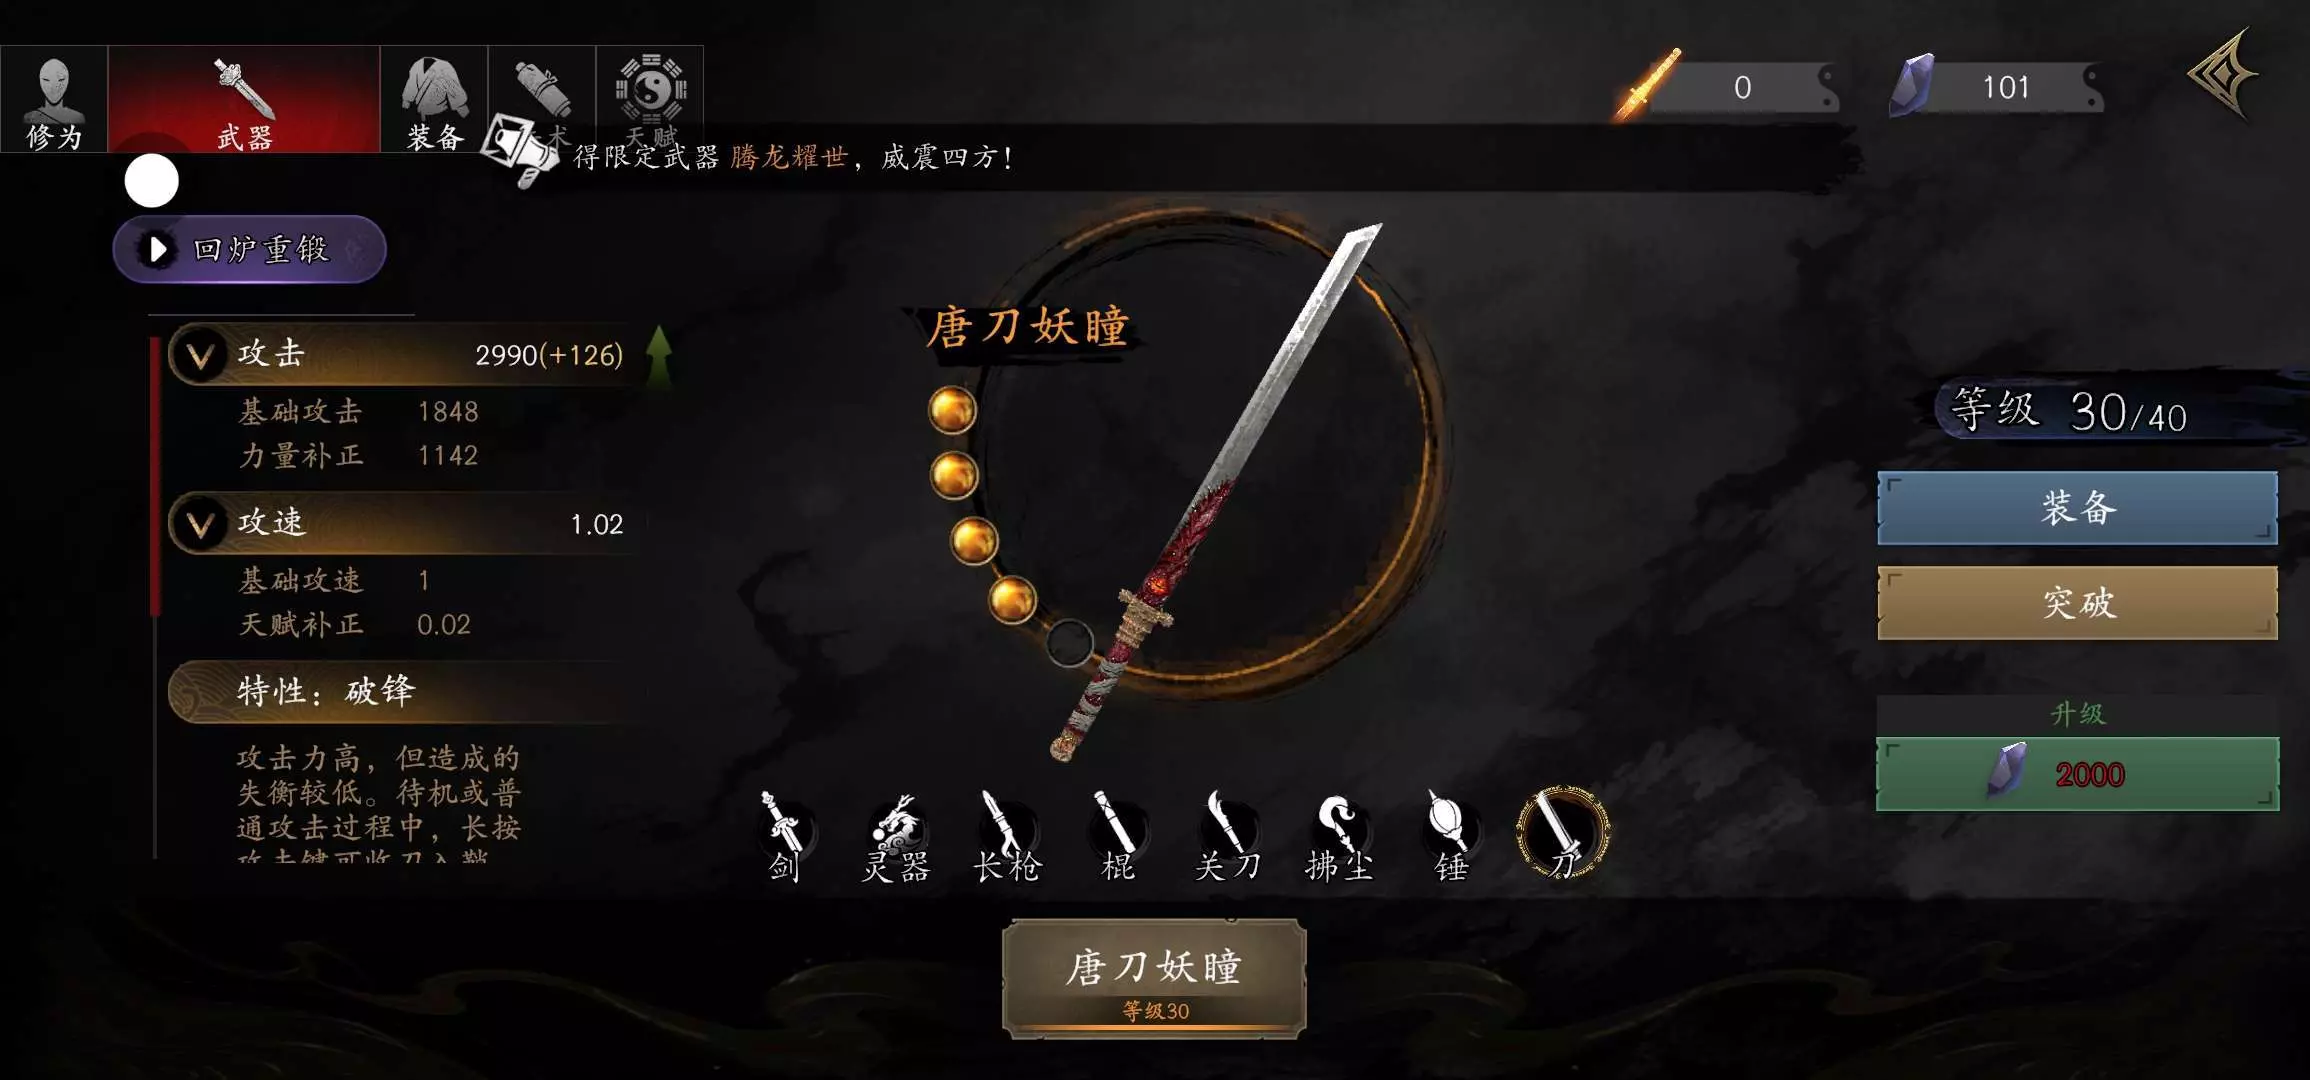Click the 唐刀妖瞳 weapon card at bottom

pyautogui.click(x=1154, y=979)
